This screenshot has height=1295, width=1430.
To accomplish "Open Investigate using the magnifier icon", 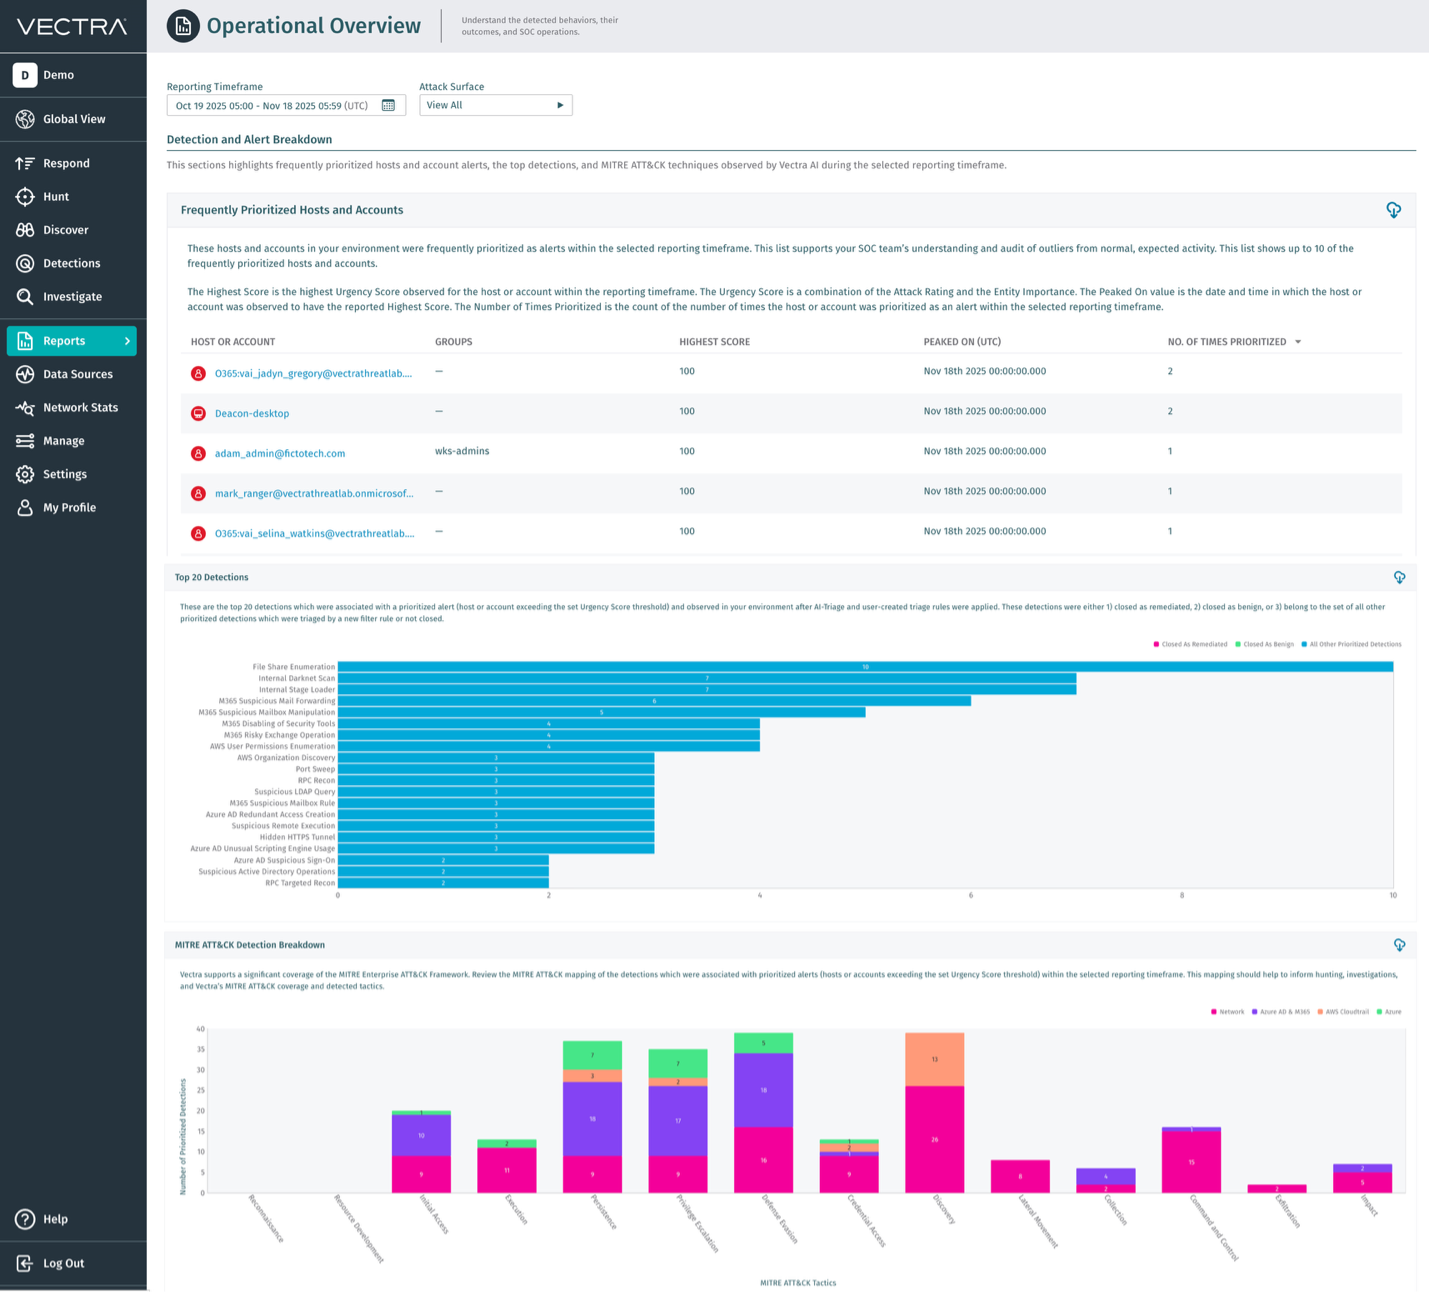I will tap(26, 296).
